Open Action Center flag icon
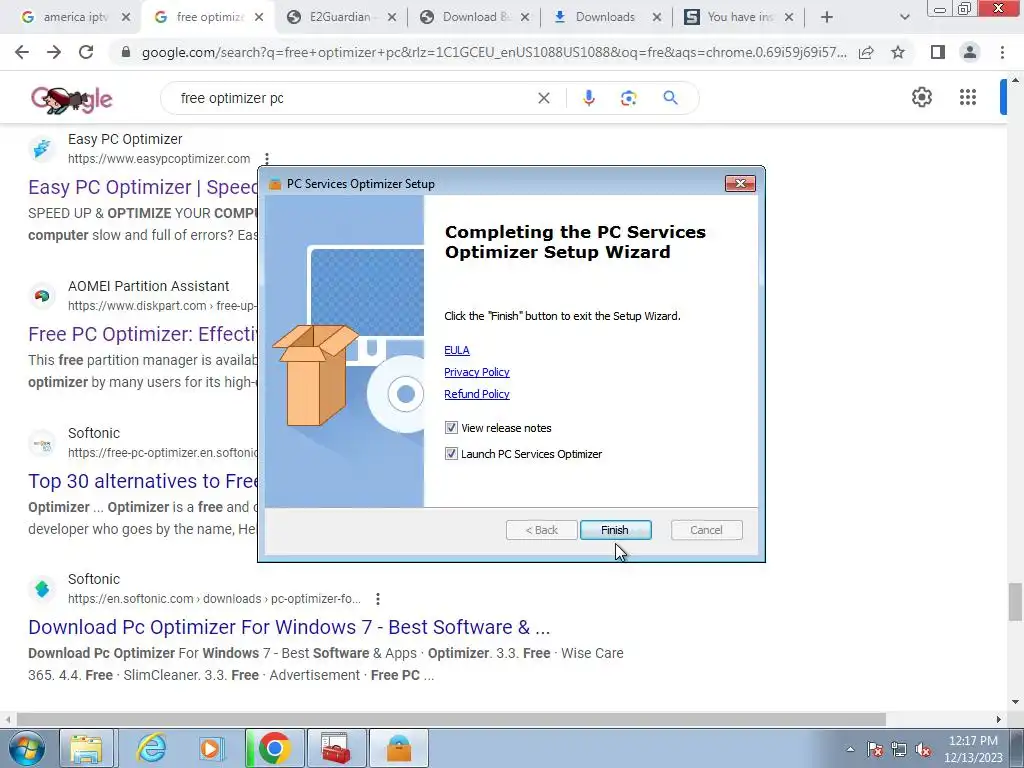The width and height of the screenshot is (1024, 768). click(x=875, y=749)
